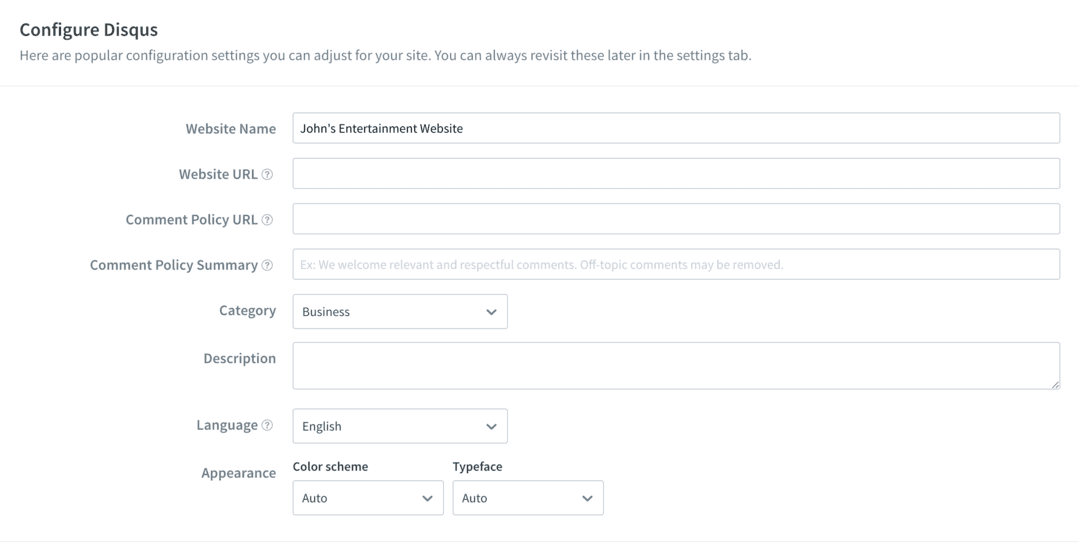Click the Appearance section label
Image resolution: width=1079 pixels, height=543 pixels.
click(238, 473)
